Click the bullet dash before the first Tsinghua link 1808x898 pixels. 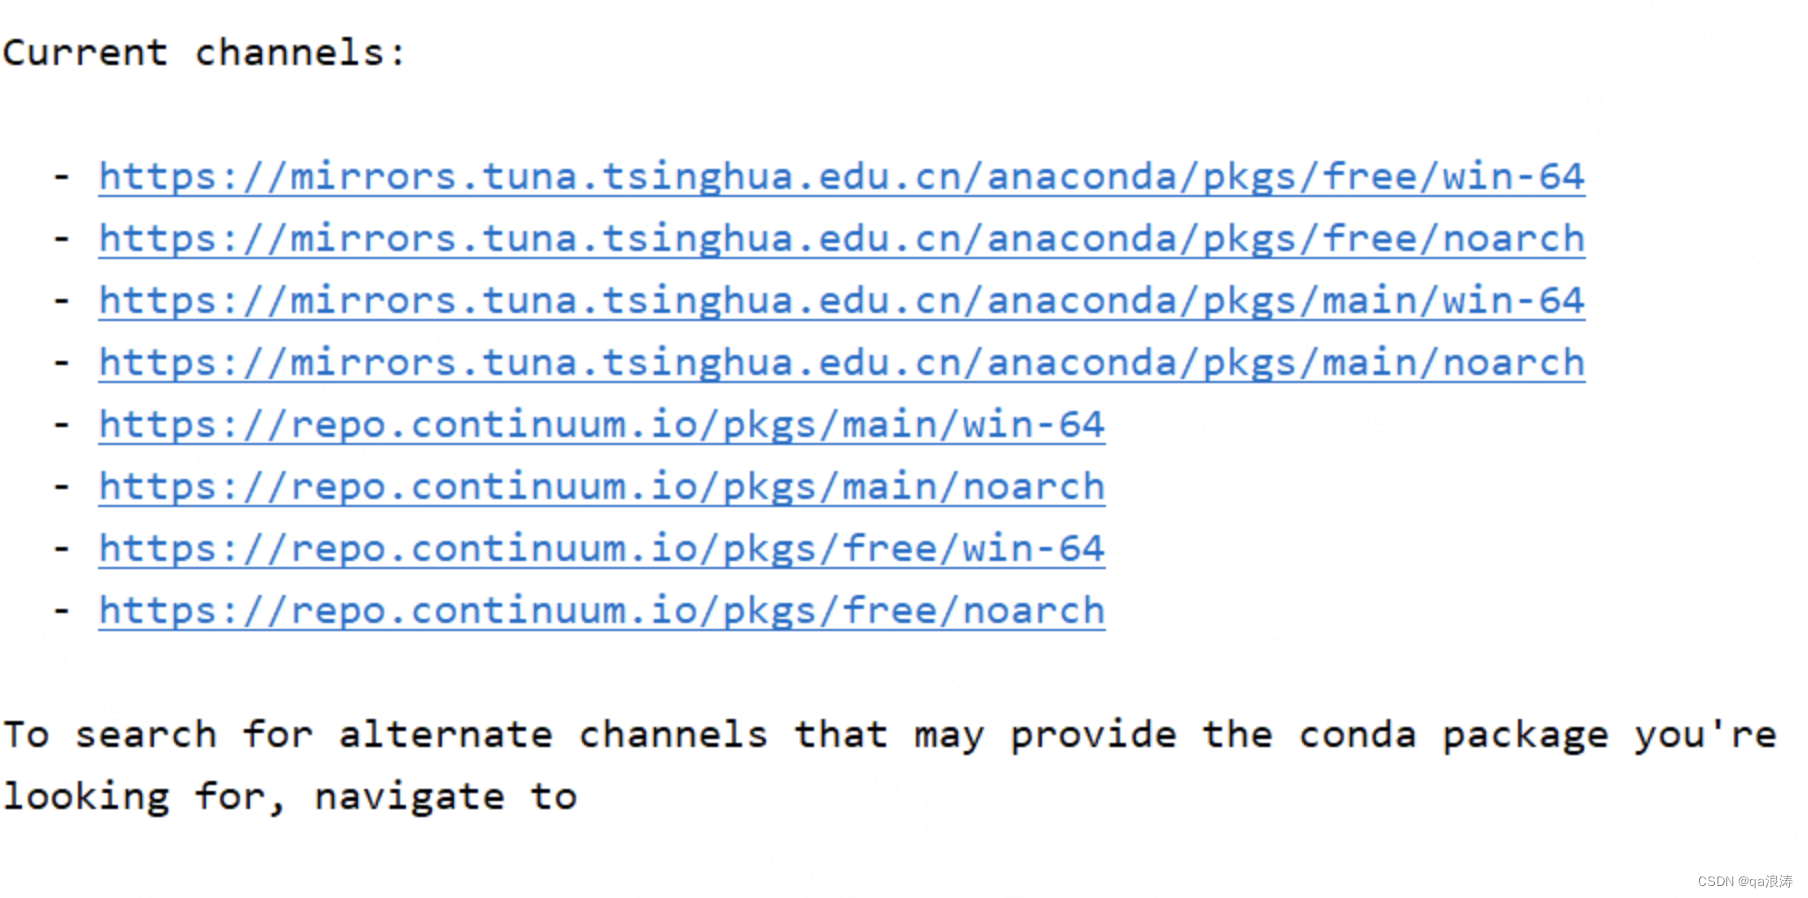62,177
